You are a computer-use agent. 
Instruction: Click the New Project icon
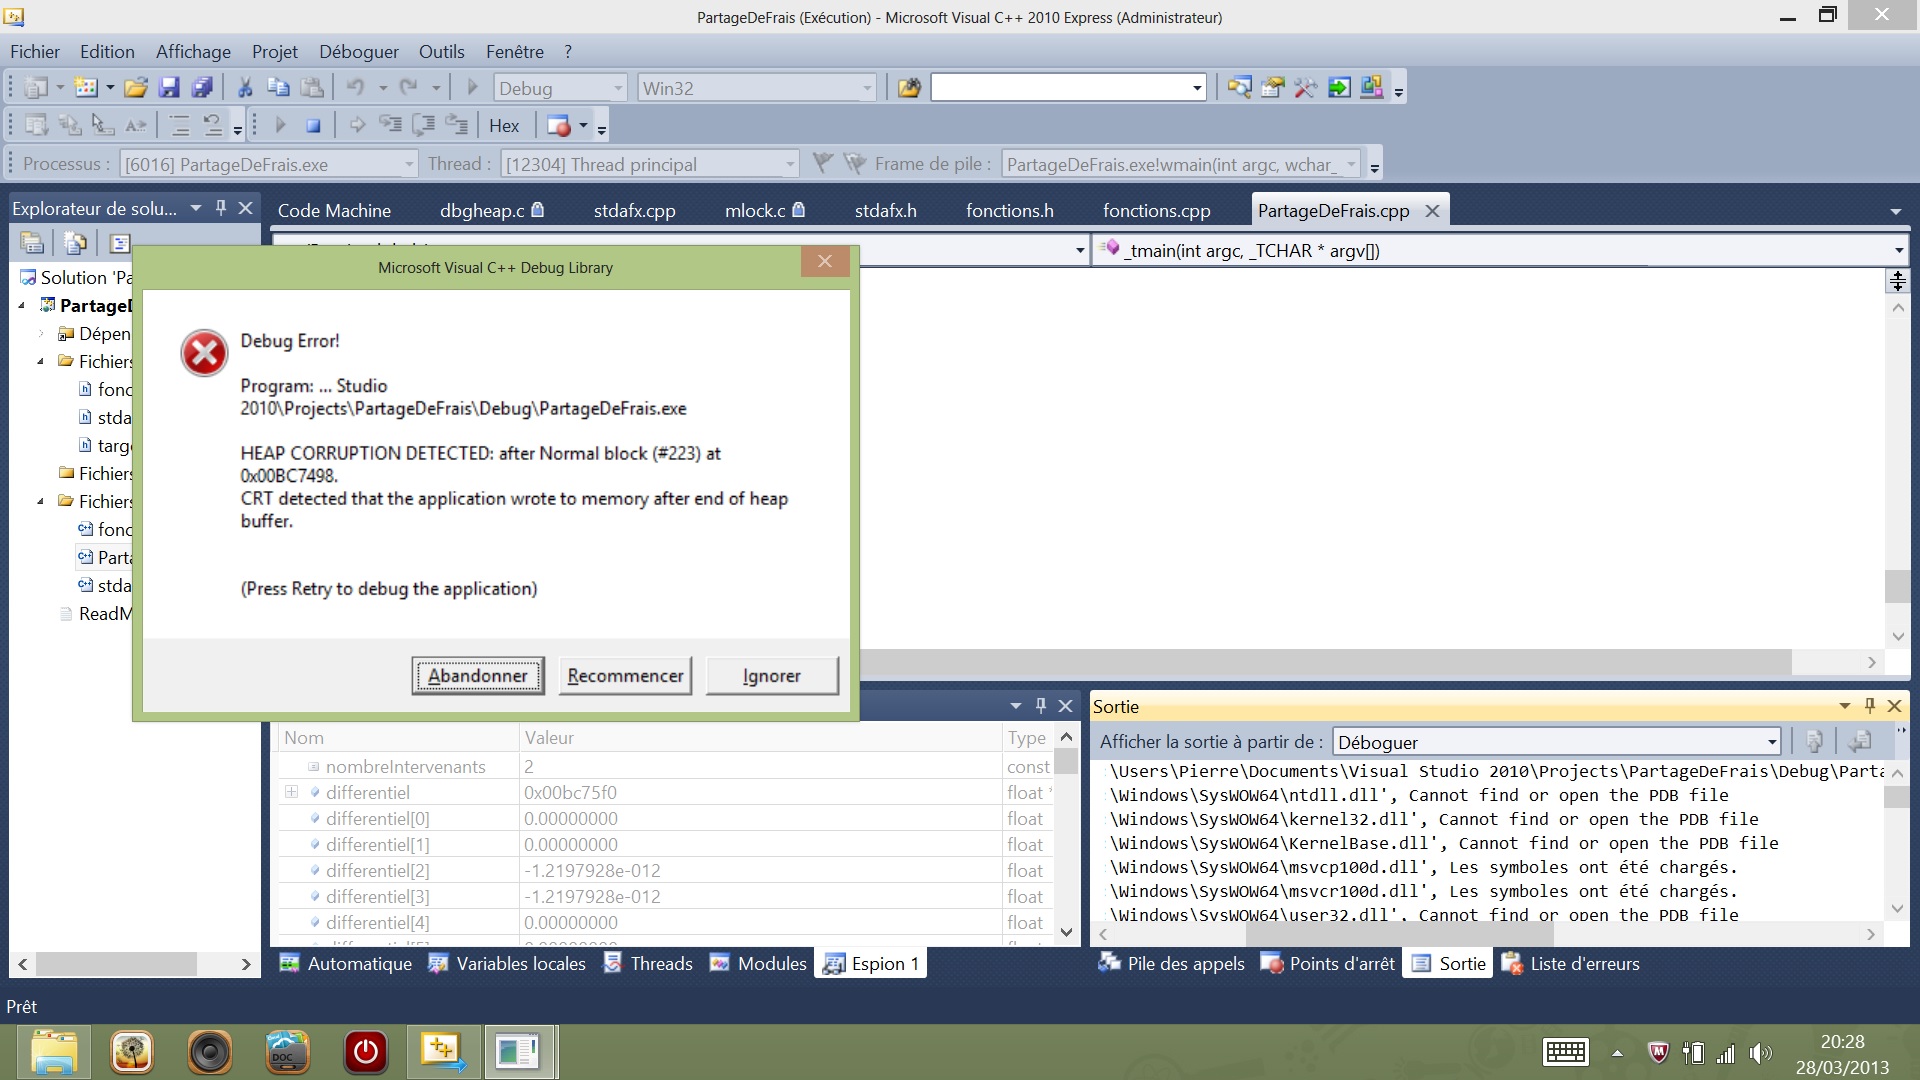tap(36, 88)
